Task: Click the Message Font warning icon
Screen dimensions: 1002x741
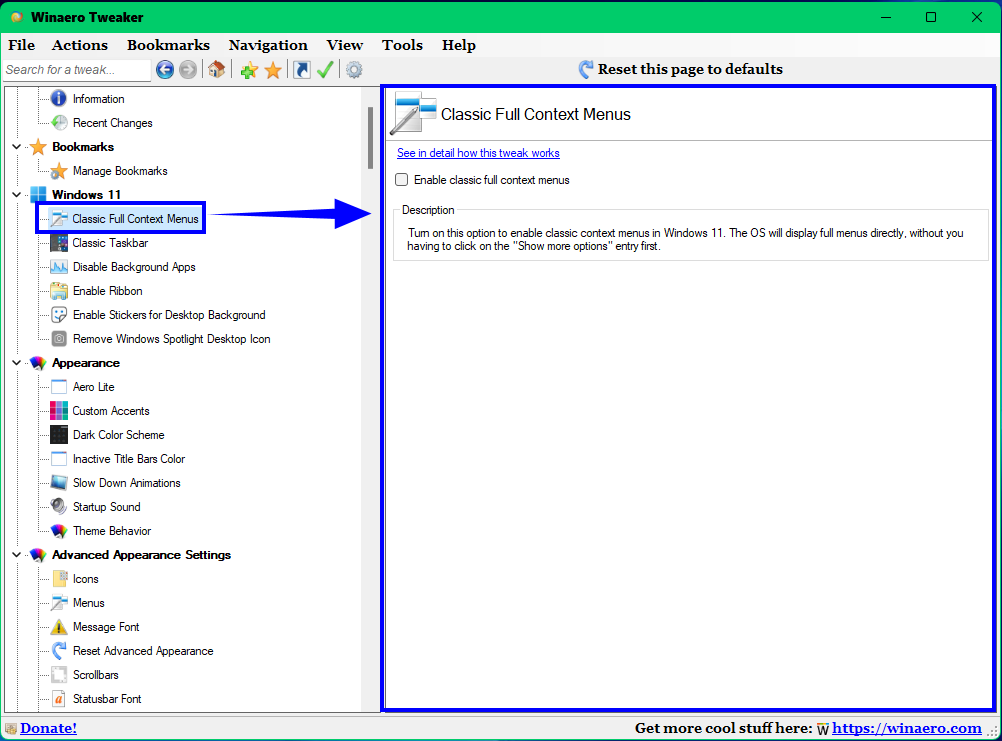Action: point(59,627)
